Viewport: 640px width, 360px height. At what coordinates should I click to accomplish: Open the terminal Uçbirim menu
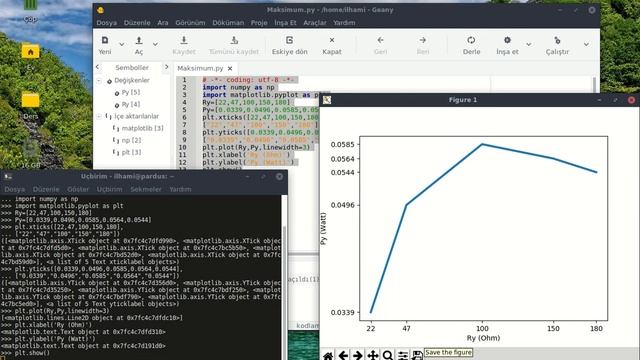click(109, 189)
